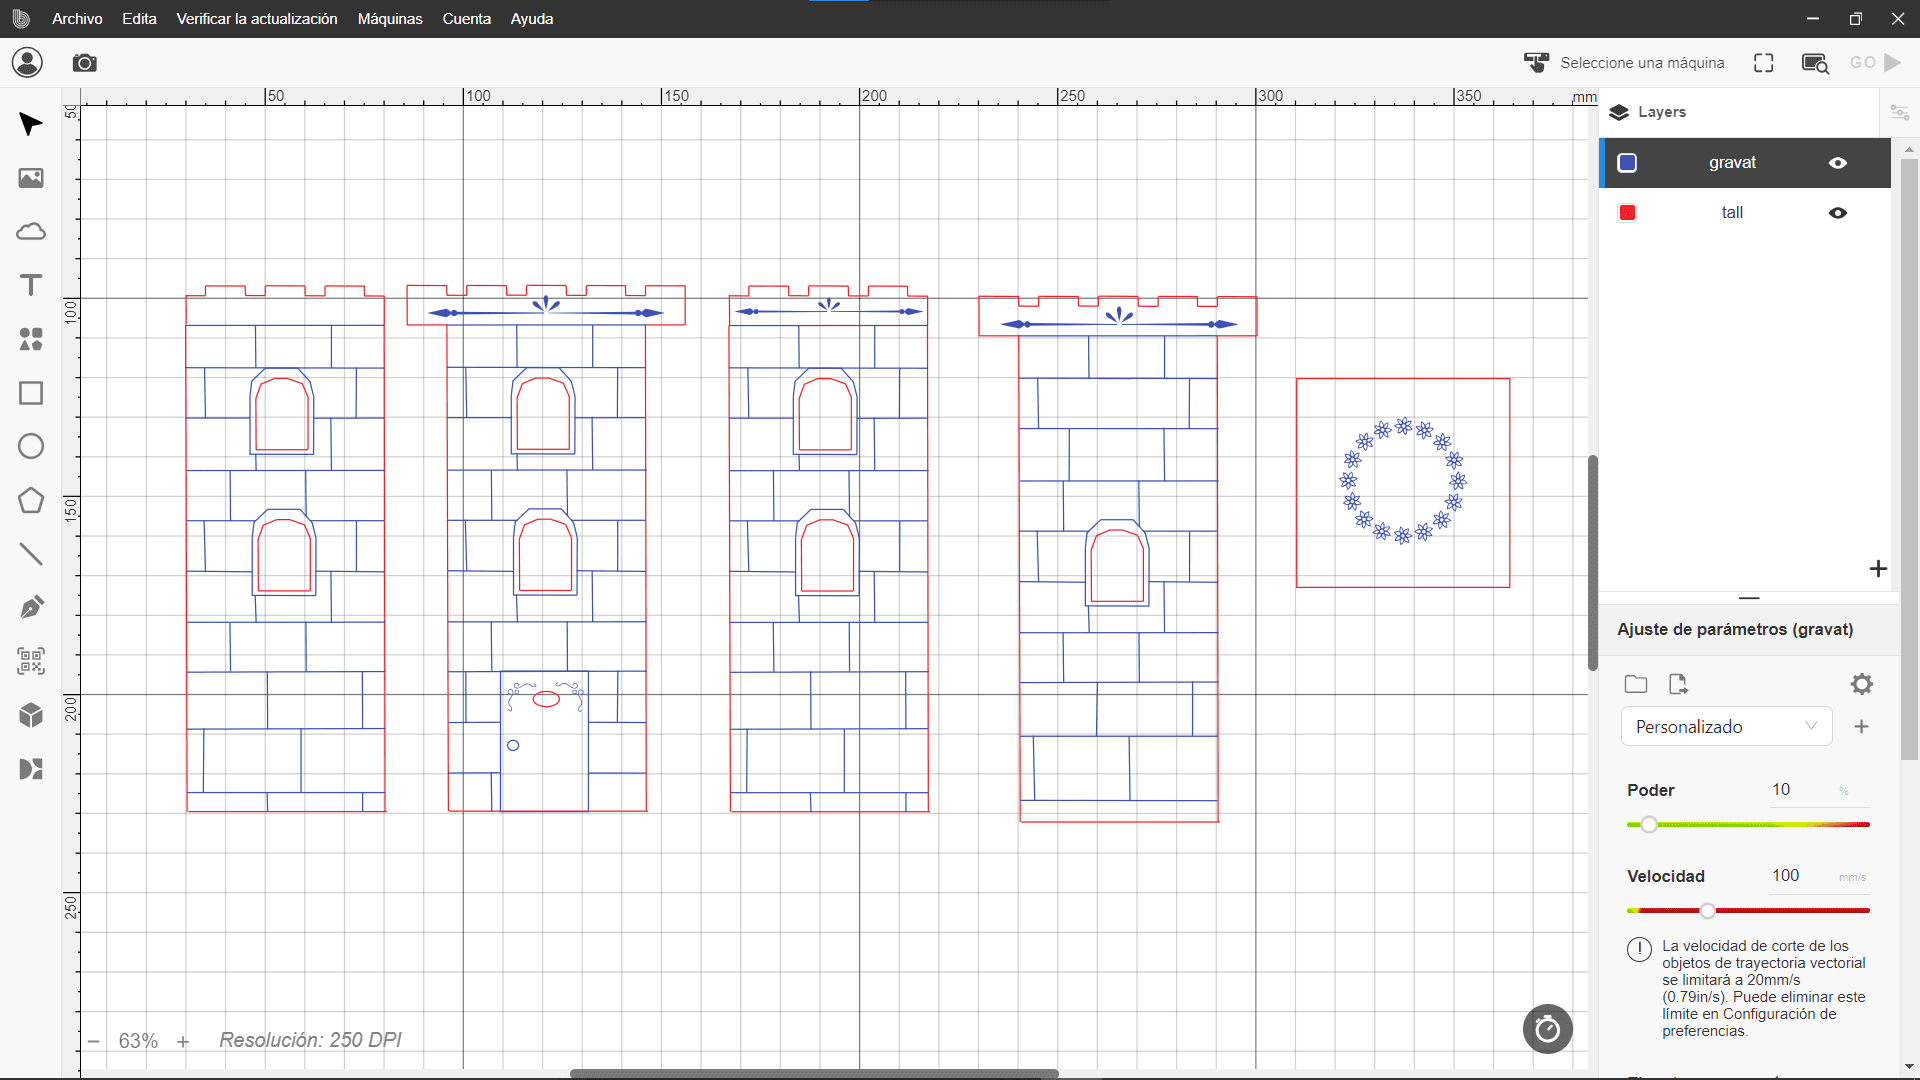Open the QR code generator tool
The image size is (1920, 1080).
tap(31, 661)
